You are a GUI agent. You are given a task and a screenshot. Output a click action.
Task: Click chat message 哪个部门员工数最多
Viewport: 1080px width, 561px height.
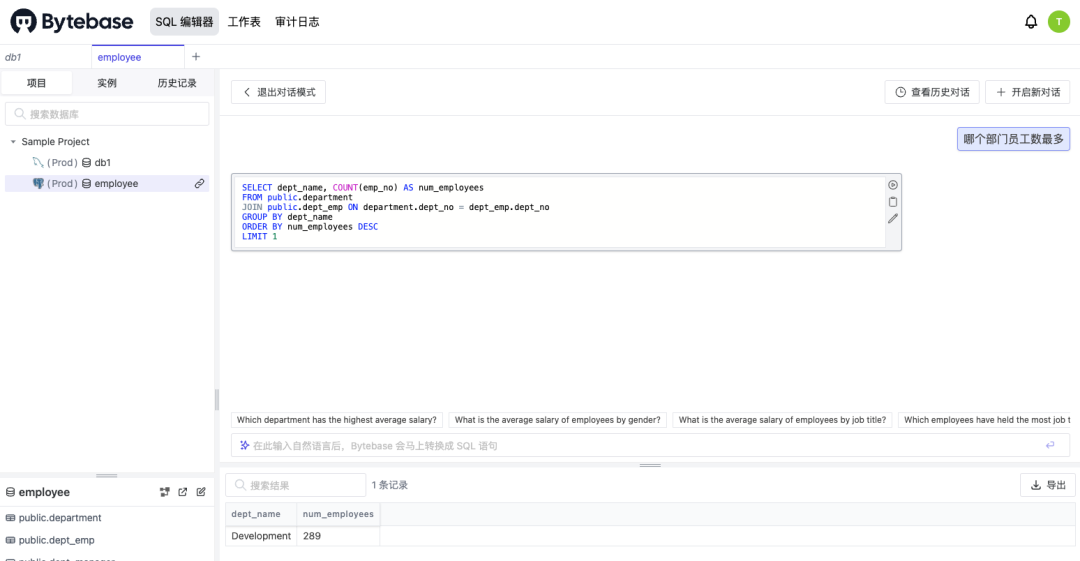pos(1013,139)
